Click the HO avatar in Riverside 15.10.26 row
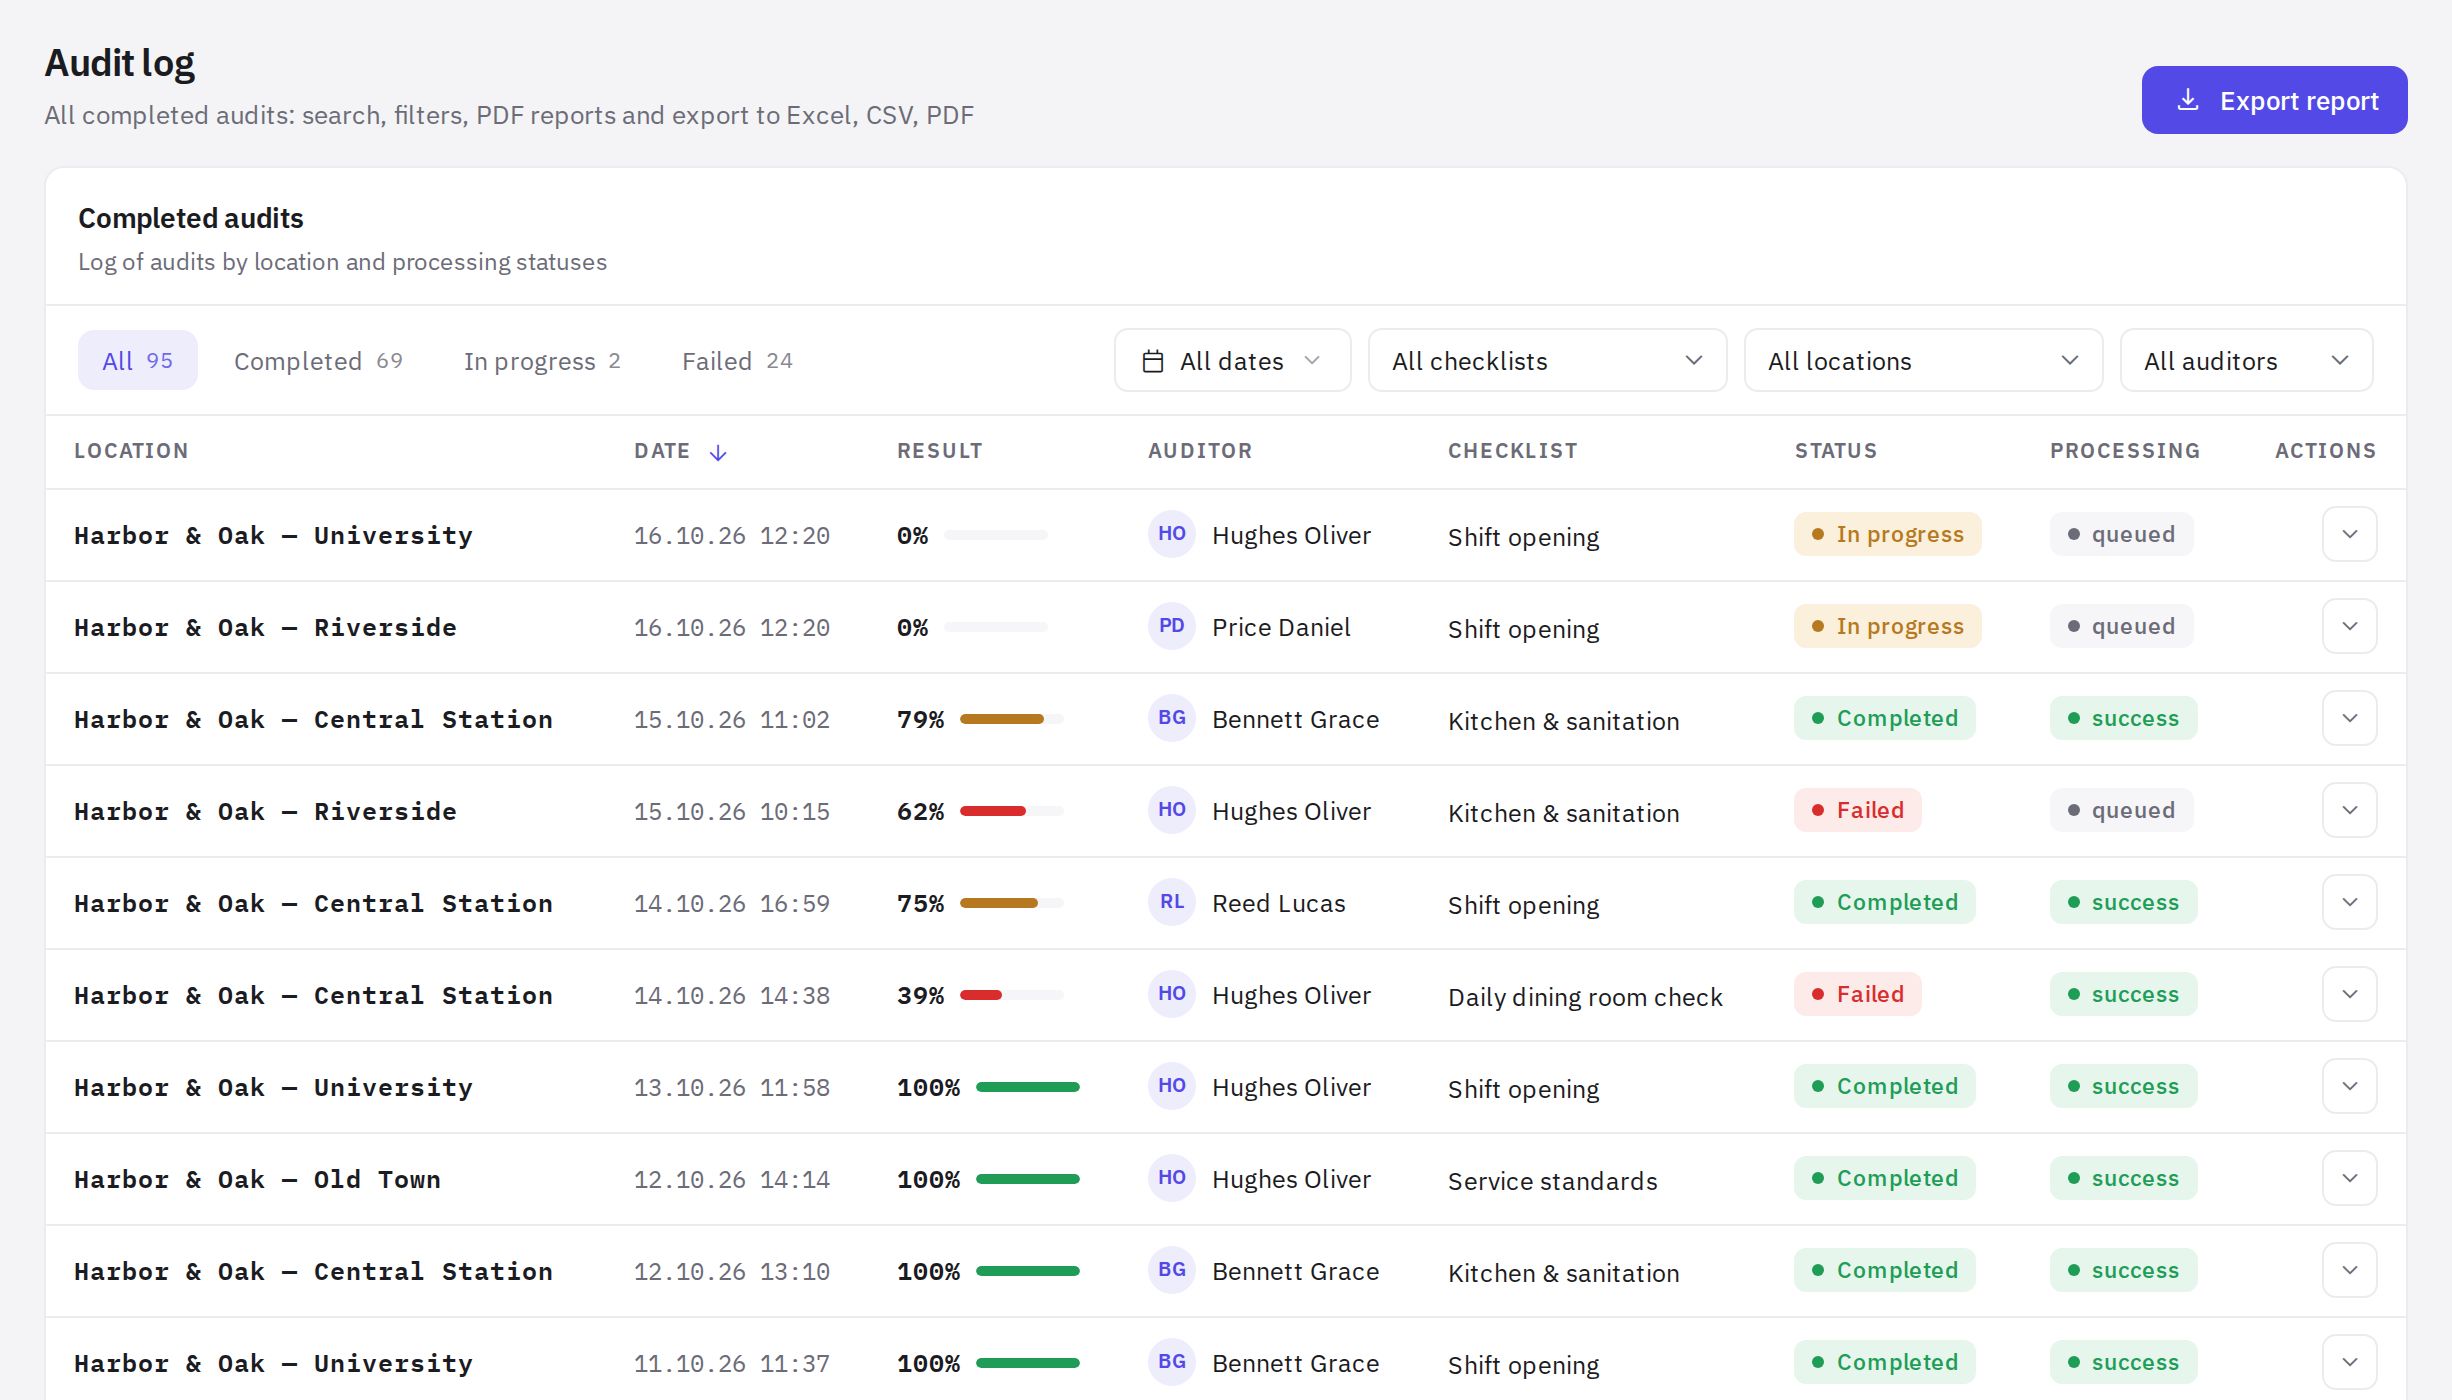 point(1172,810)
